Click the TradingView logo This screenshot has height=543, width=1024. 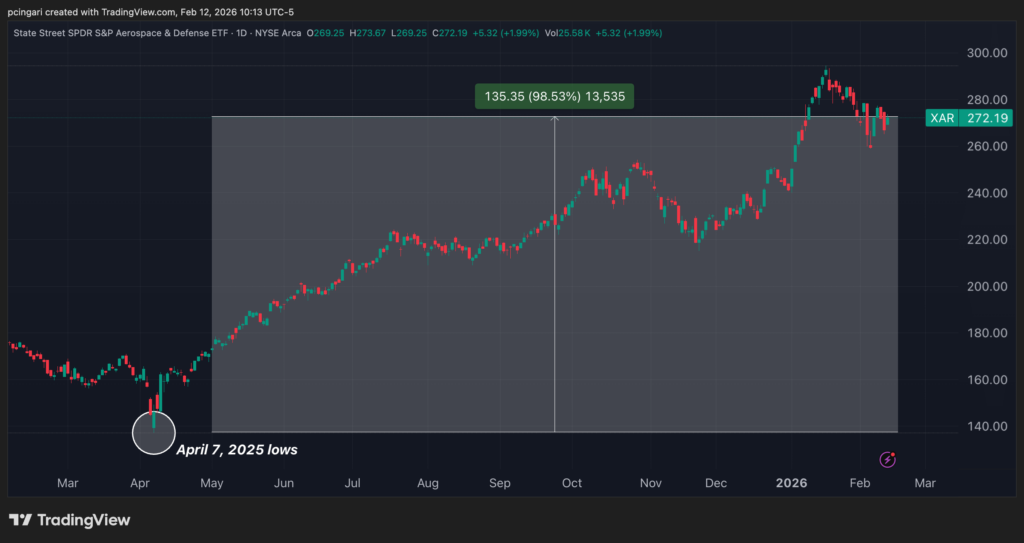pos(70,520)
